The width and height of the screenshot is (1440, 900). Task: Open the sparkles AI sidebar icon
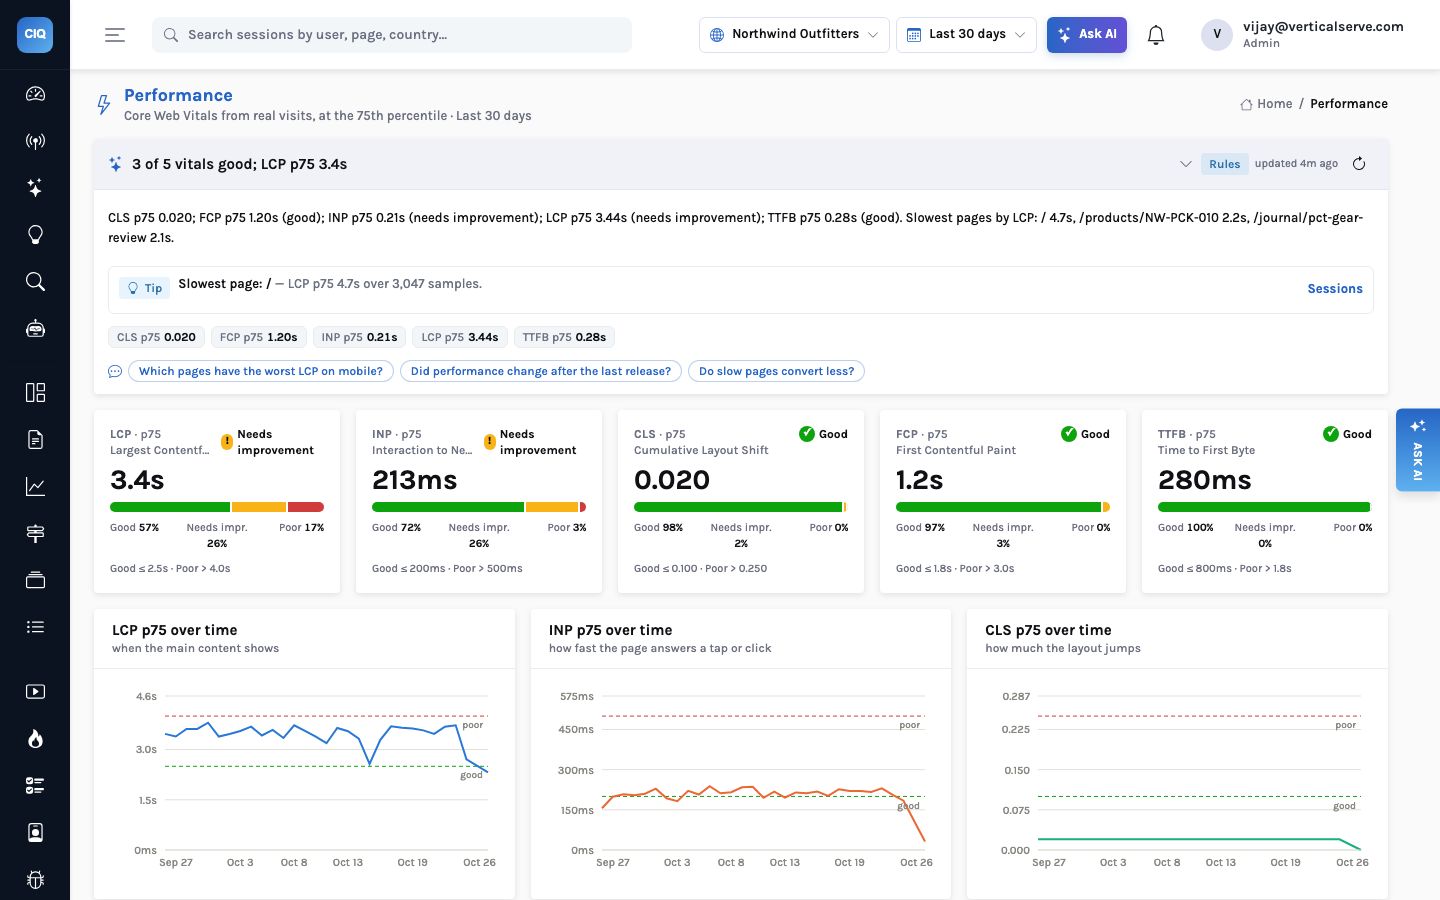35,188
